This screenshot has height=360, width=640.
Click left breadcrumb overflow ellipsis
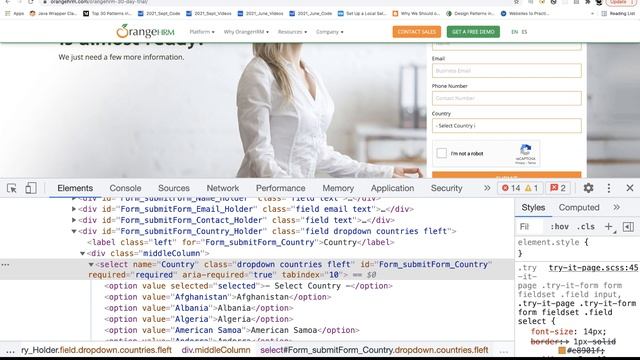[x=10, y=351]
